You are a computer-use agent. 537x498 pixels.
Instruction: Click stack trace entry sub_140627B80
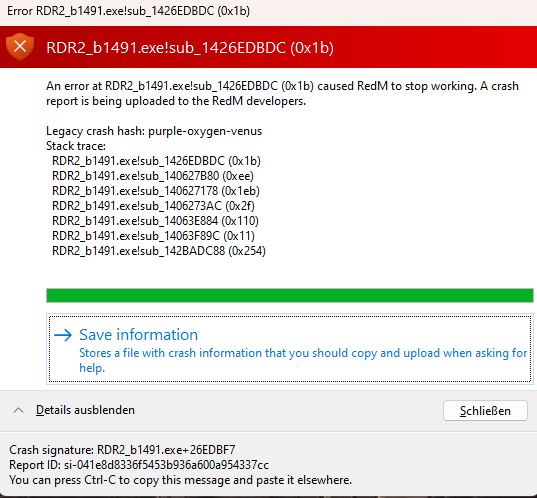click(x=153, y=176)
